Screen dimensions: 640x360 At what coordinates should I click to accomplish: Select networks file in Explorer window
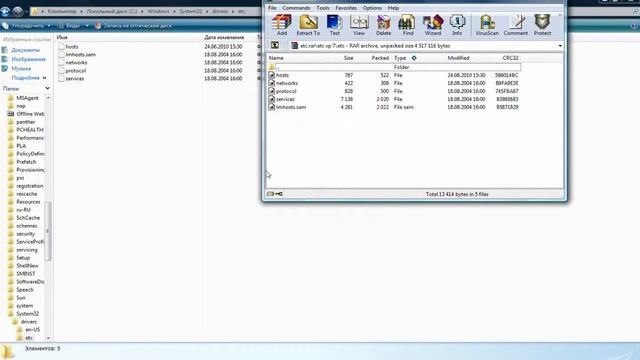pyautogui.click(x=76, y=62)
